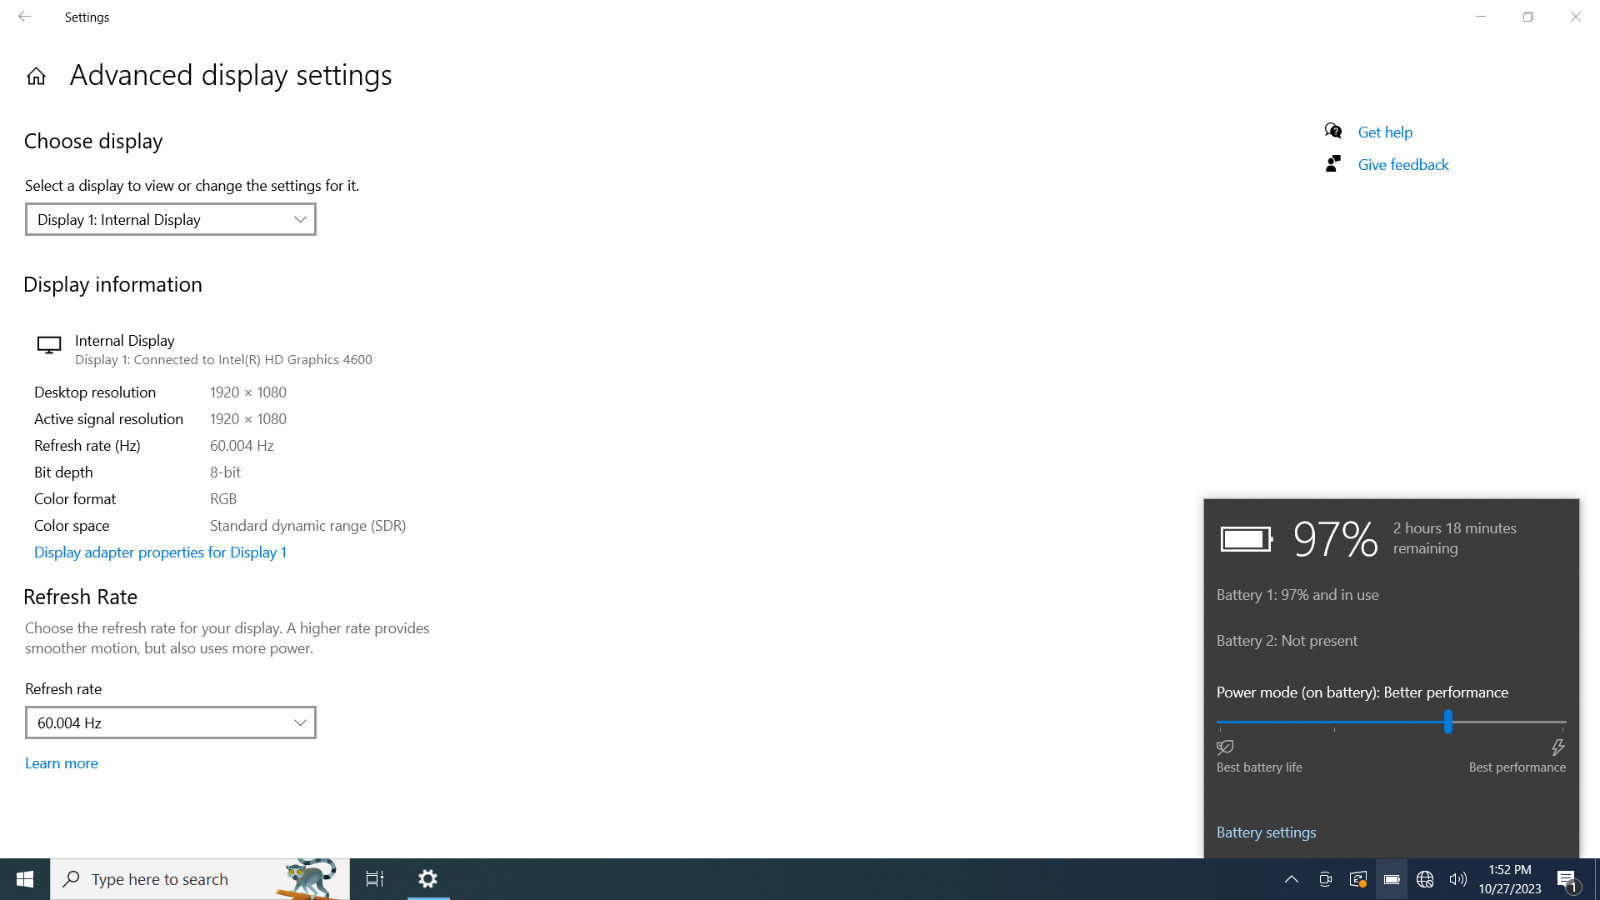Image resolution: width=1600 pixels, height=900 pixels.
Task: Click the lemur search highlight image
Action: click(308, 879)
